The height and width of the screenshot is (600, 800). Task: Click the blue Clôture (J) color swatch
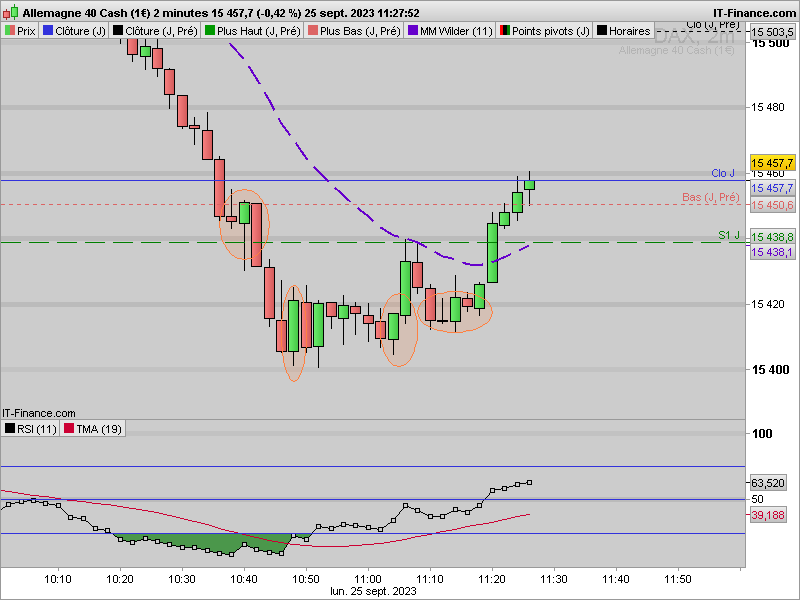coord(48,31)
